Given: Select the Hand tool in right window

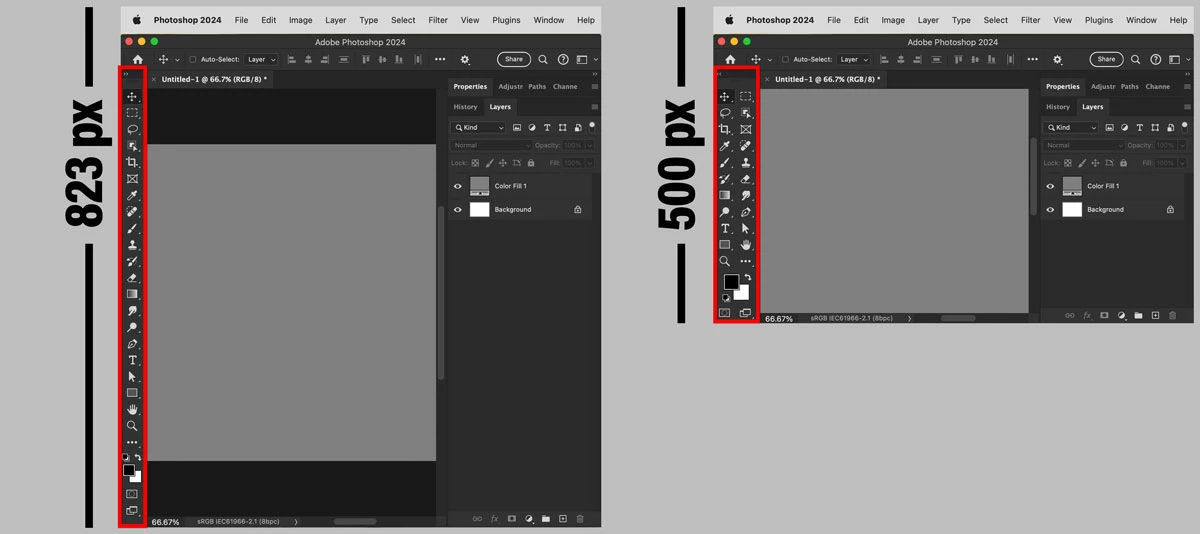Looking at the screenshot, I should click(x=746, y=245).
